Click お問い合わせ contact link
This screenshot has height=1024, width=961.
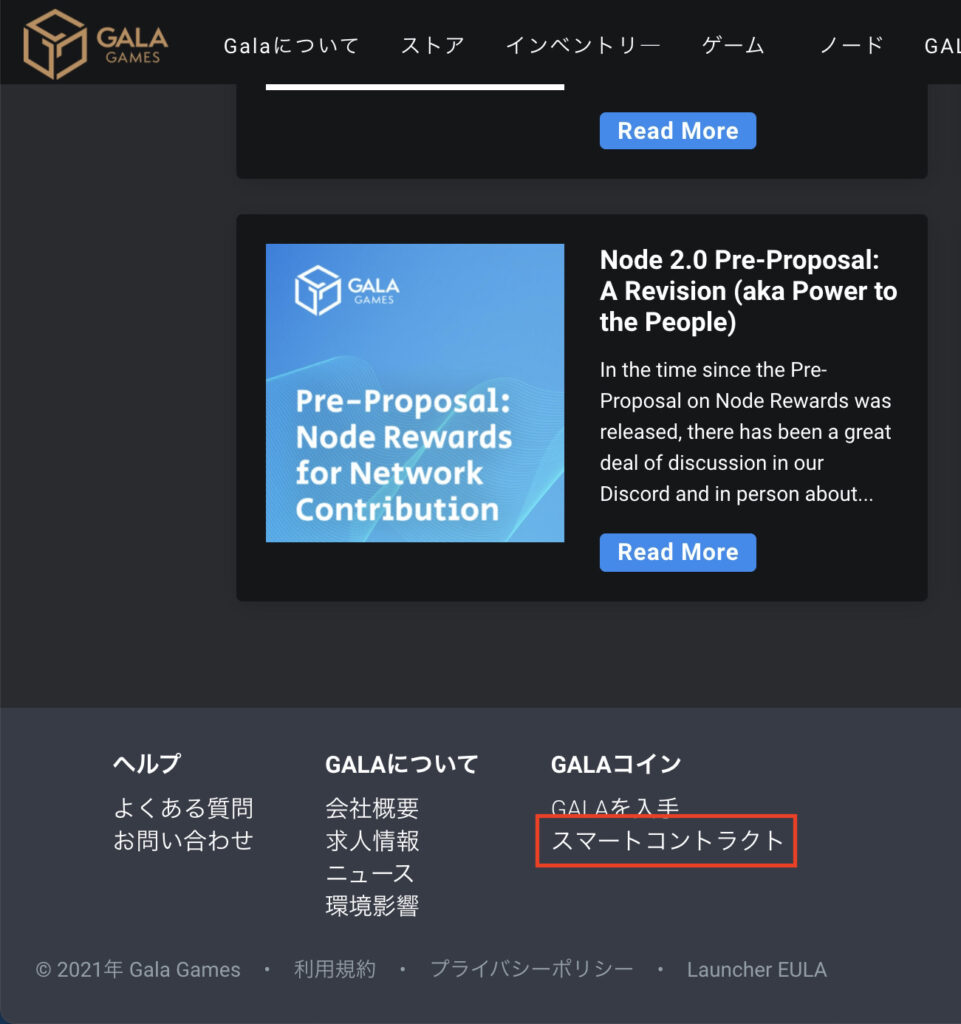183,840
